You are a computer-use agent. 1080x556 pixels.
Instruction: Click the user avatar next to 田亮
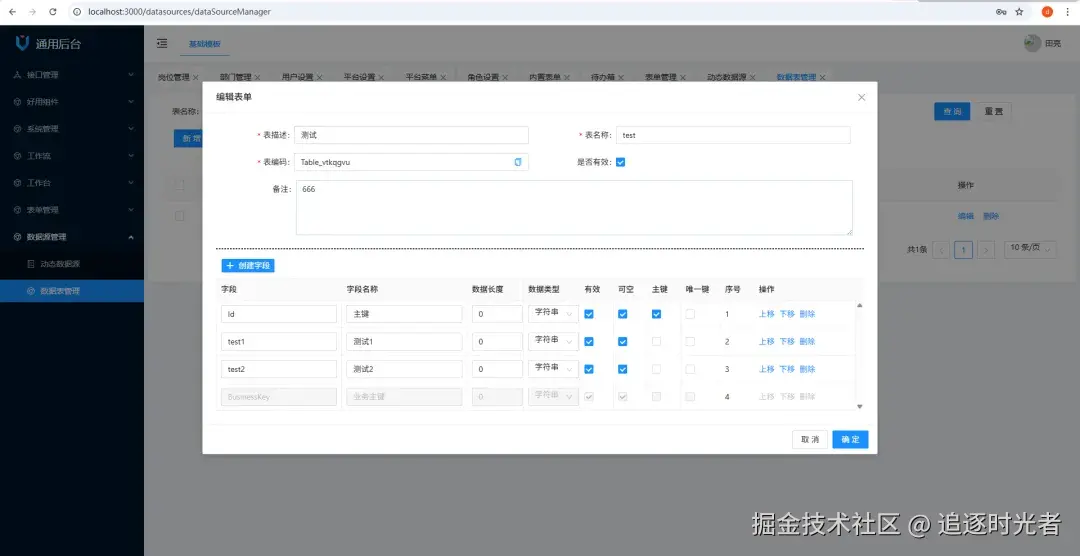pyautogui.click(x=1032, y=43)
